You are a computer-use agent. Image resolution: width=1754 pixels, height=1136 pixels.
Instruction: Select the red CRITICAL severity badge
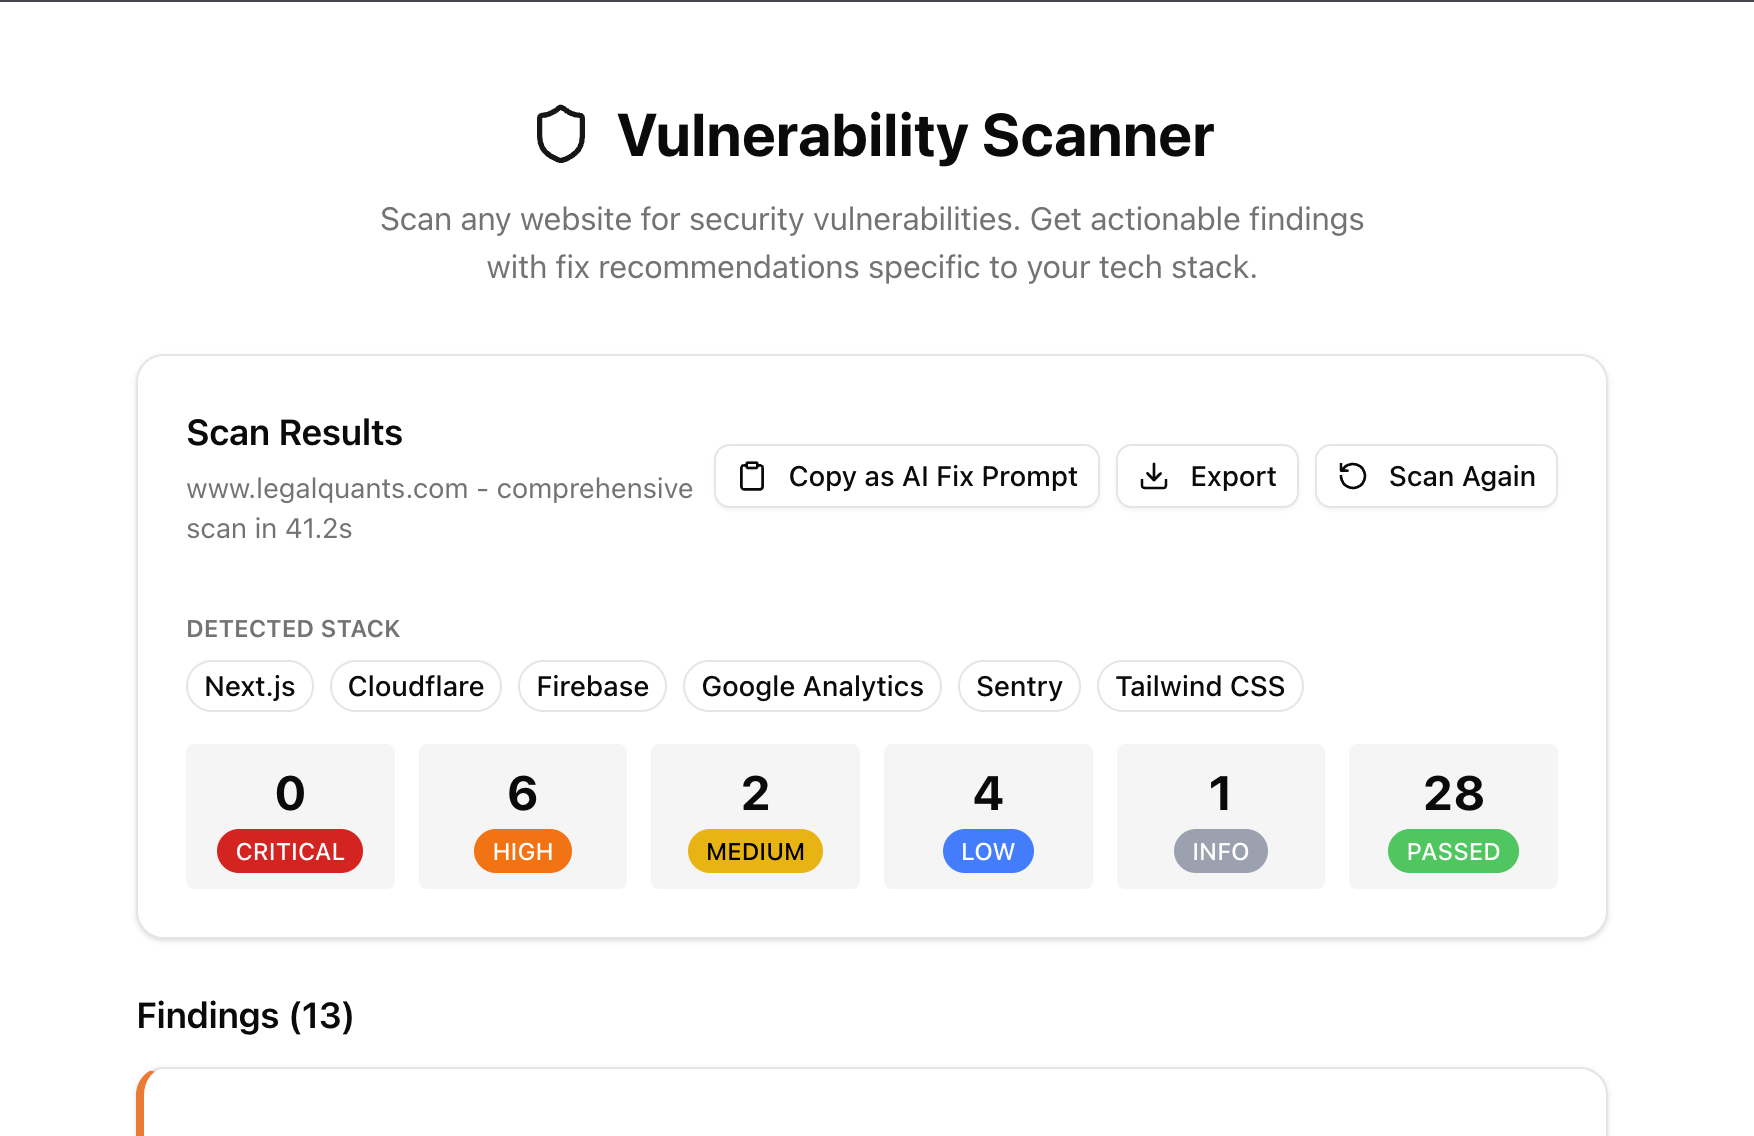tap(290, 851)
